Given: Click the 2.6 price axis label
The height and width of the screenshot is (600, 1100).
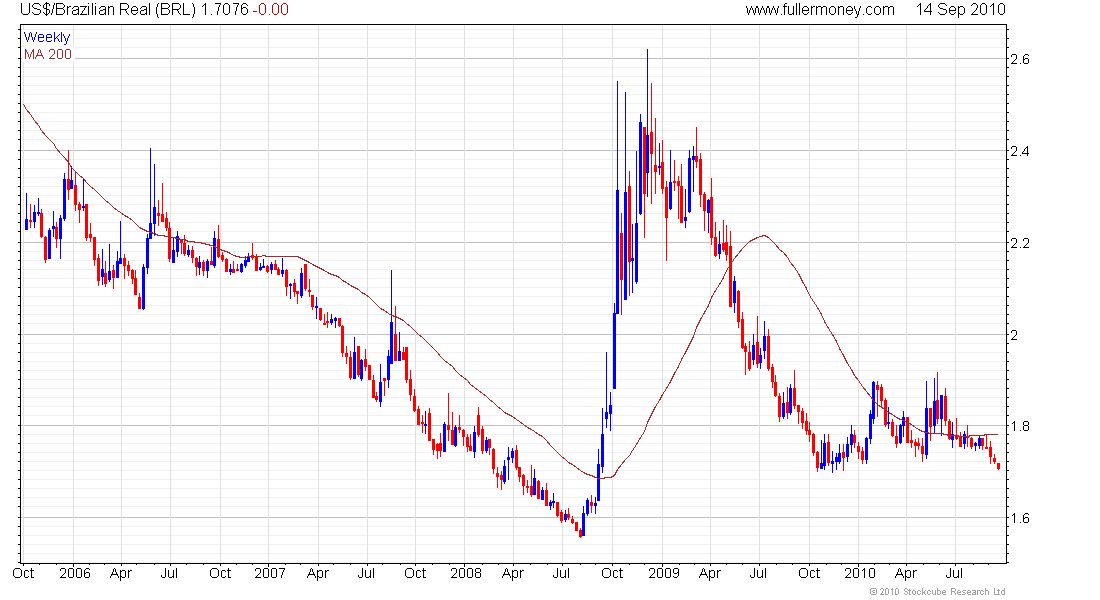Looking at the screenshot, I should tap(1019, 59).
